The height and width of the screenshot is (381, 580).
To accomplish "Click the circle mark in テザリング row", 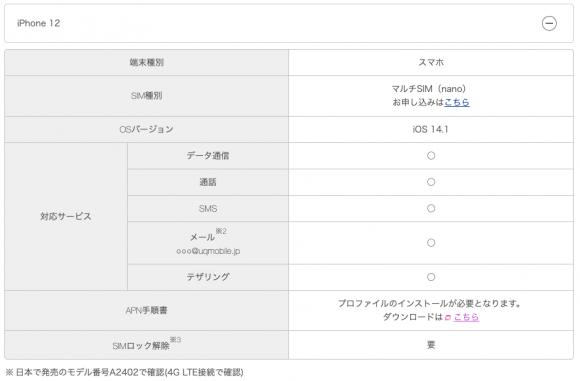I will point(431,277).
